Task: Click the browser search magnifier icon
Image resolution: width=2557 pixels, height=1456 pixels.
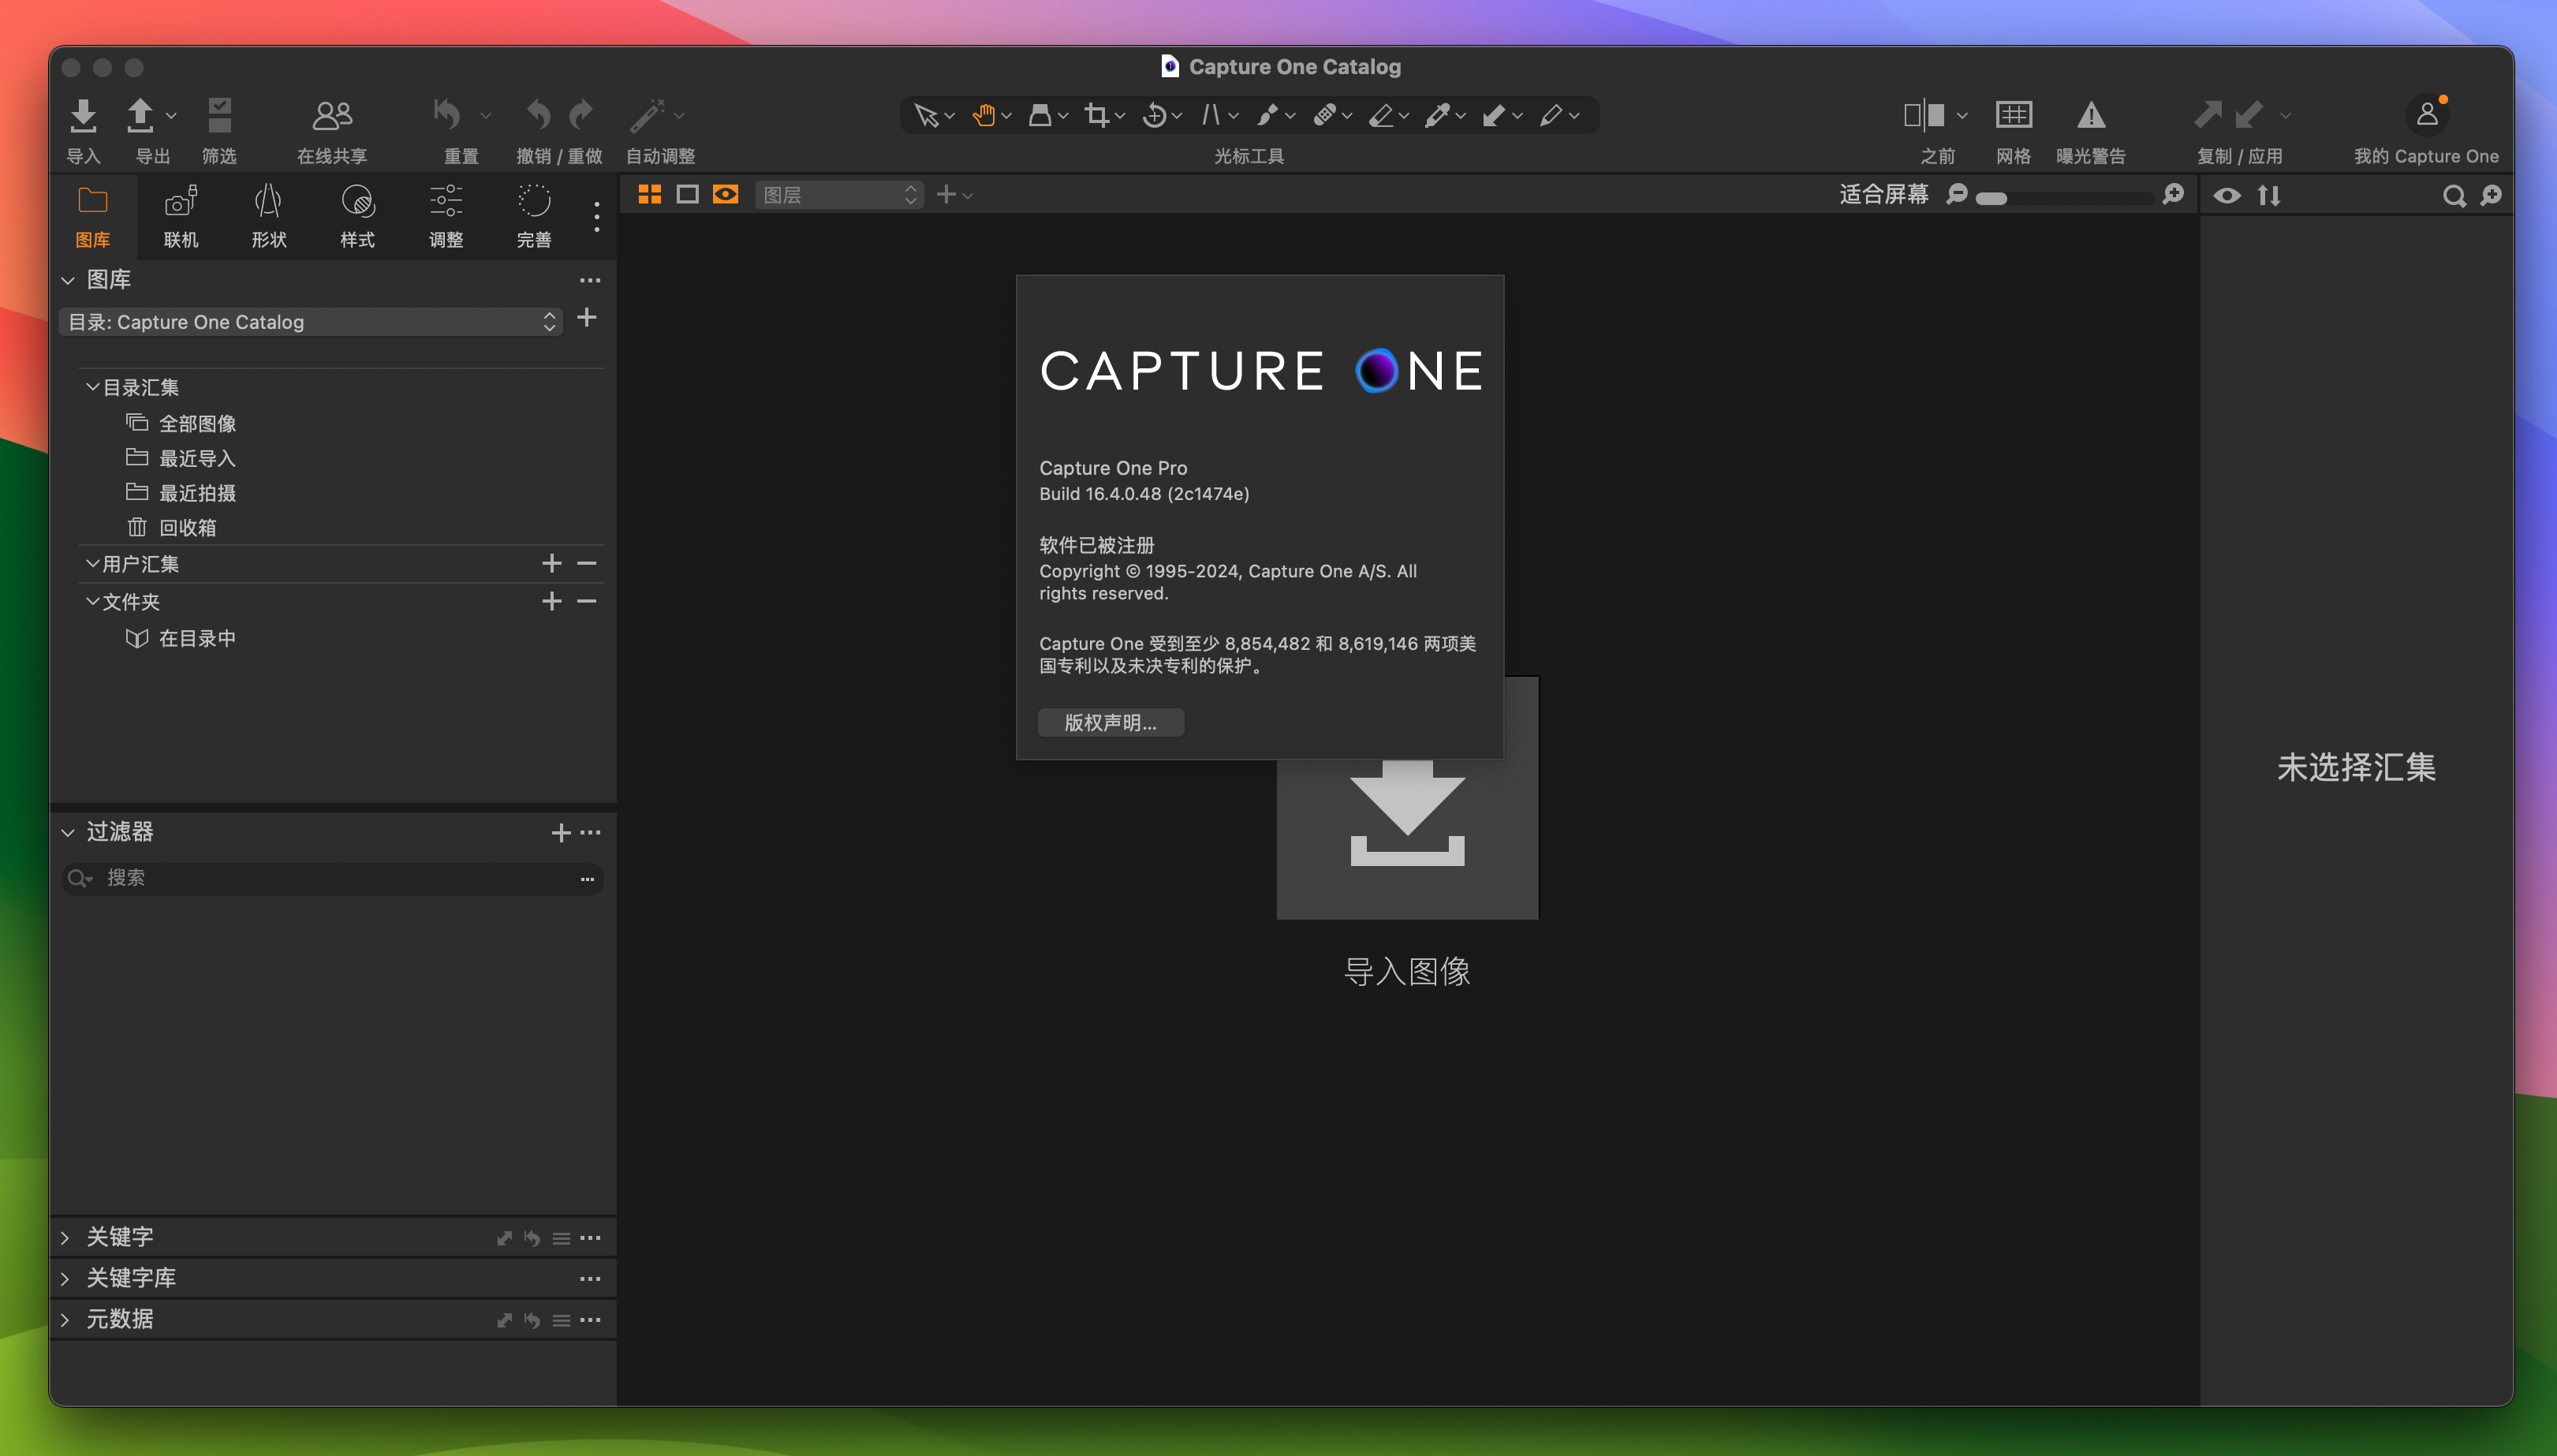Action: 2454,196
